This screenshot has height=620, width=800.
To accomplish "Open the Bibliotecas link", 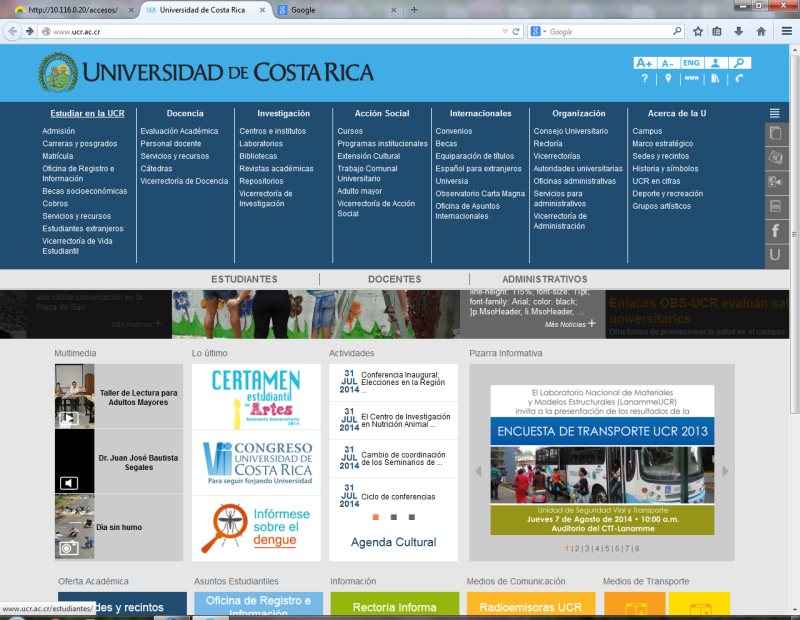I will pyautogui.click(x=258, y=156).
